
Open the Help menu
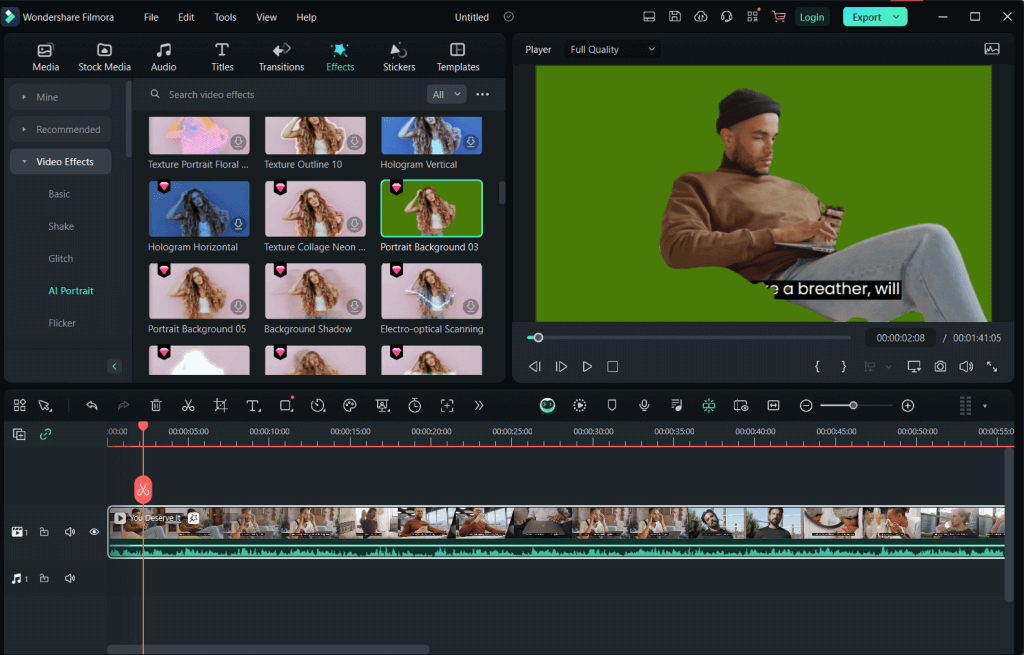coord(306,17)
